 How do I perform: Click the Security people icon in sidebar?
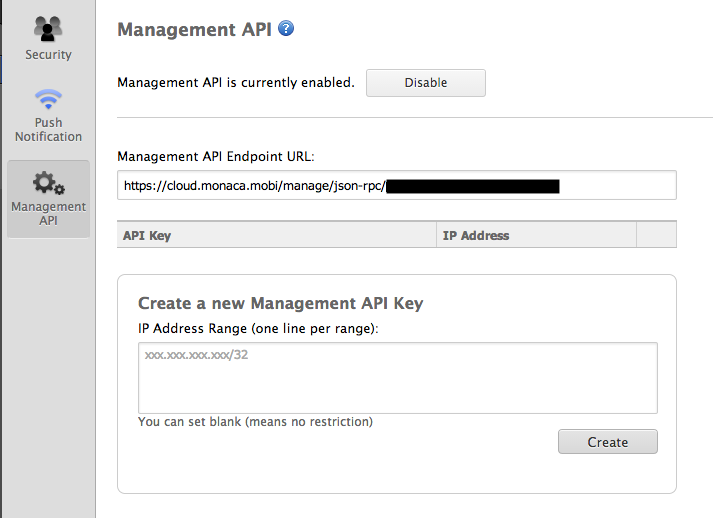pos(48,28)
